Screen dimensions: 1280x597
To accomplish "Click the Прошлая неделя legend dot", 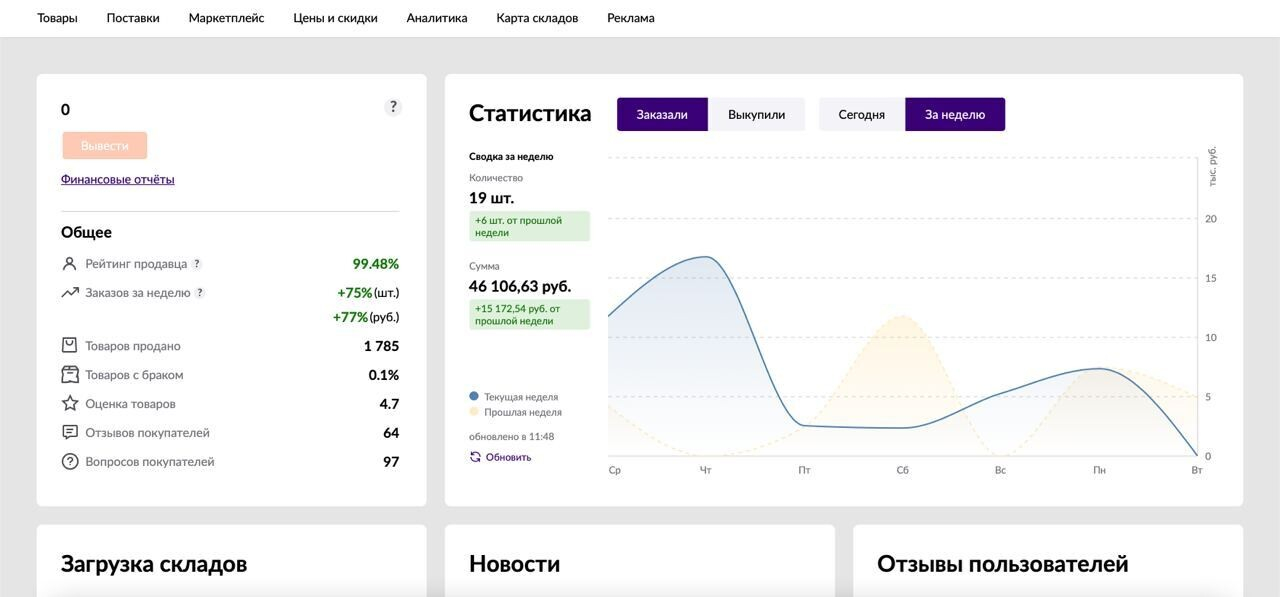I will click(474, 411).
